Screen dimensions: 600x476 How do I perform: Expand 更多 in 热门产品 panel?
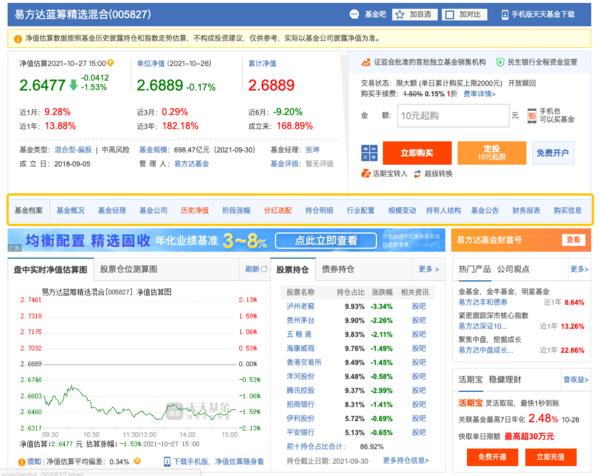coord(579,269)
